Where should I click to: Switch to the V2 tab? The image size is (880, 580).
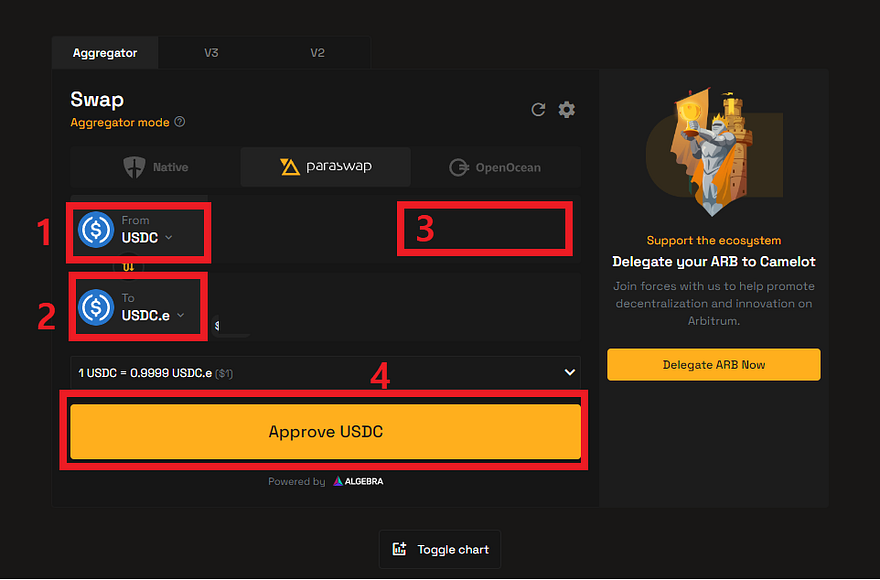317,53
